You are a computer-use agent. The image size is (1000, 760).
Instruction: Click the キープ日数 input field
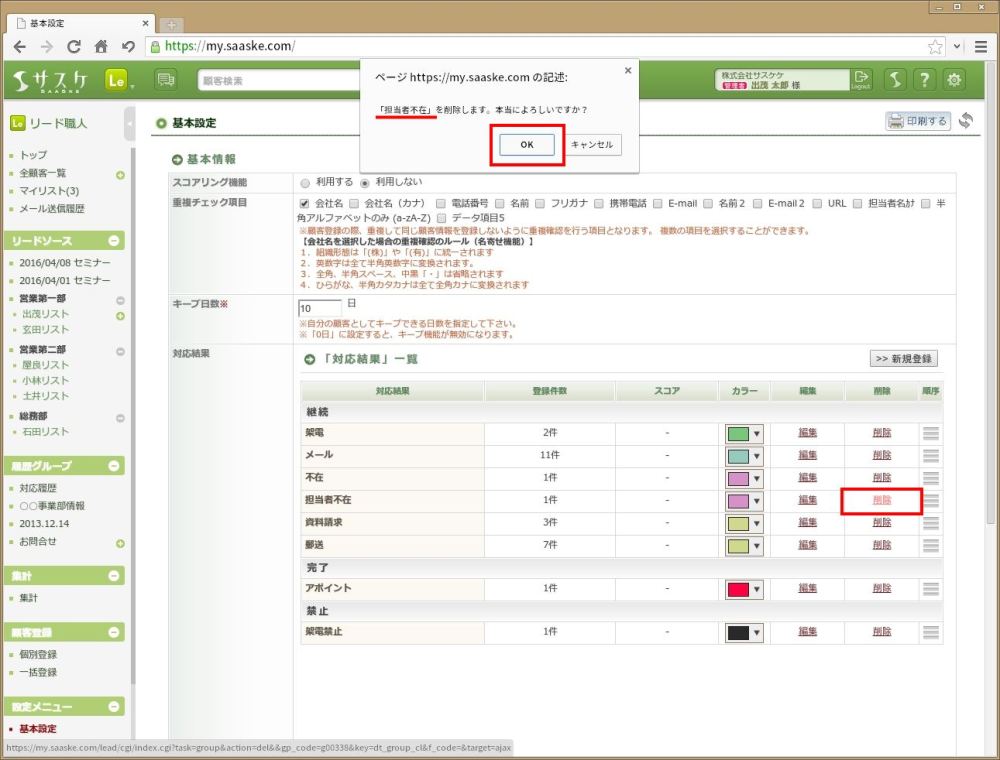[x=319, y=308]
